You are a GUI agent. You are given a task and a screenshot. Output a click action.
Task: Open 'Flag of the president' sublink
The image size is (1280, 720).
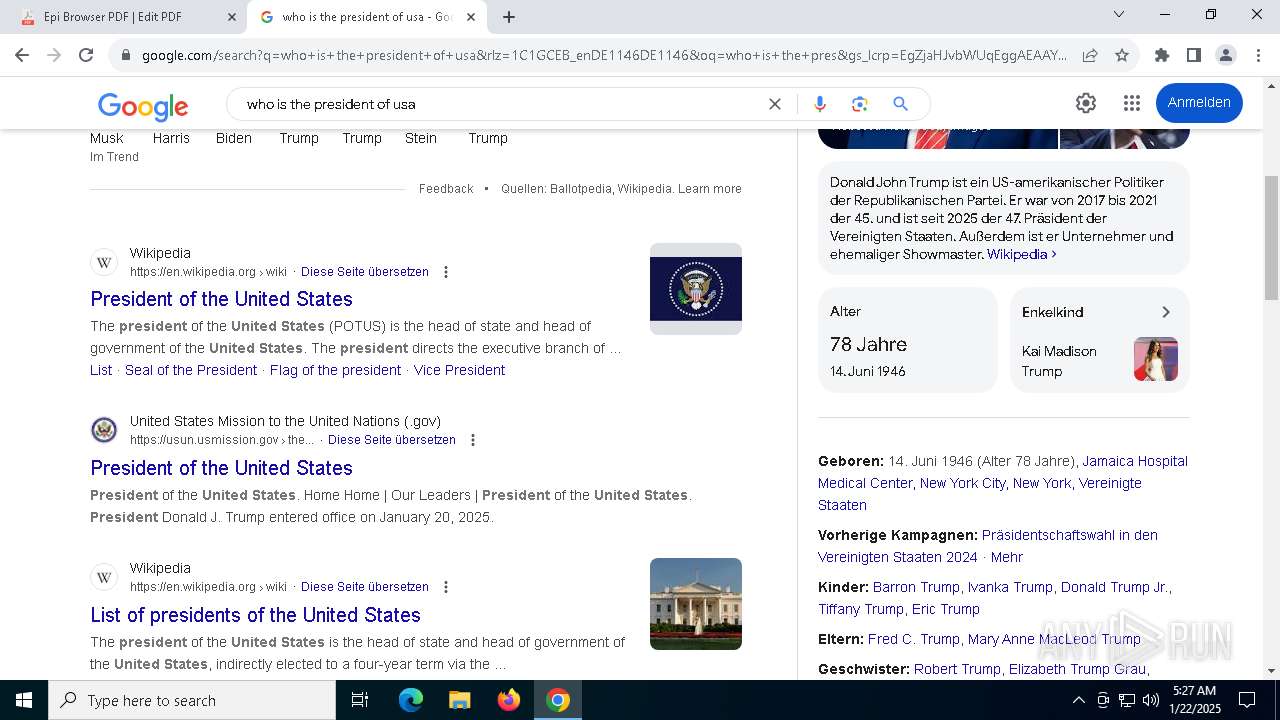click(x=335, y=370)
